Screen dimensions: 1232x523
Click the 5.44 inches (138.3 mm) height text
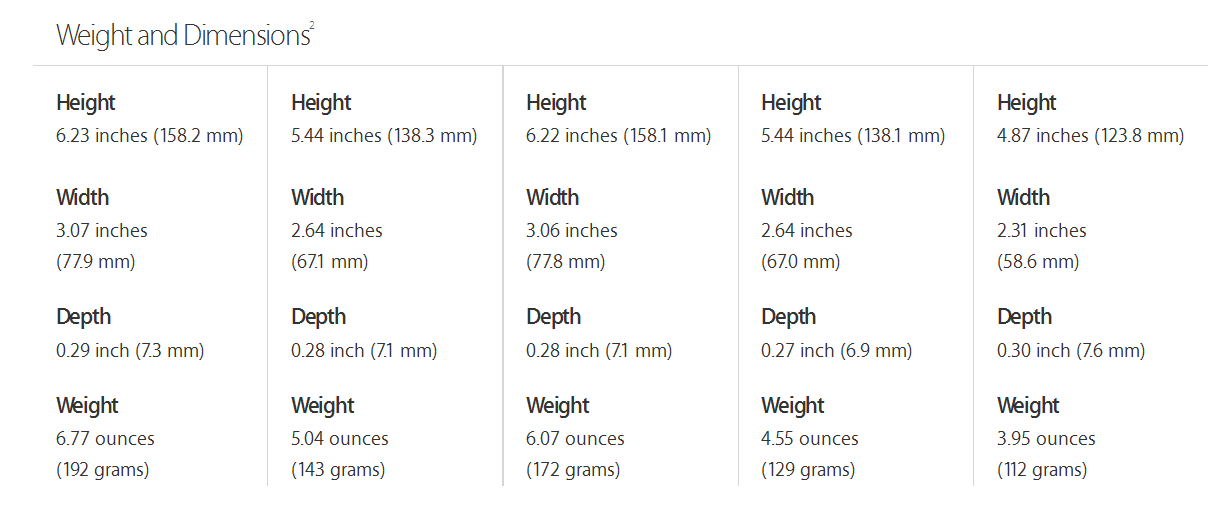click(384, 135)
